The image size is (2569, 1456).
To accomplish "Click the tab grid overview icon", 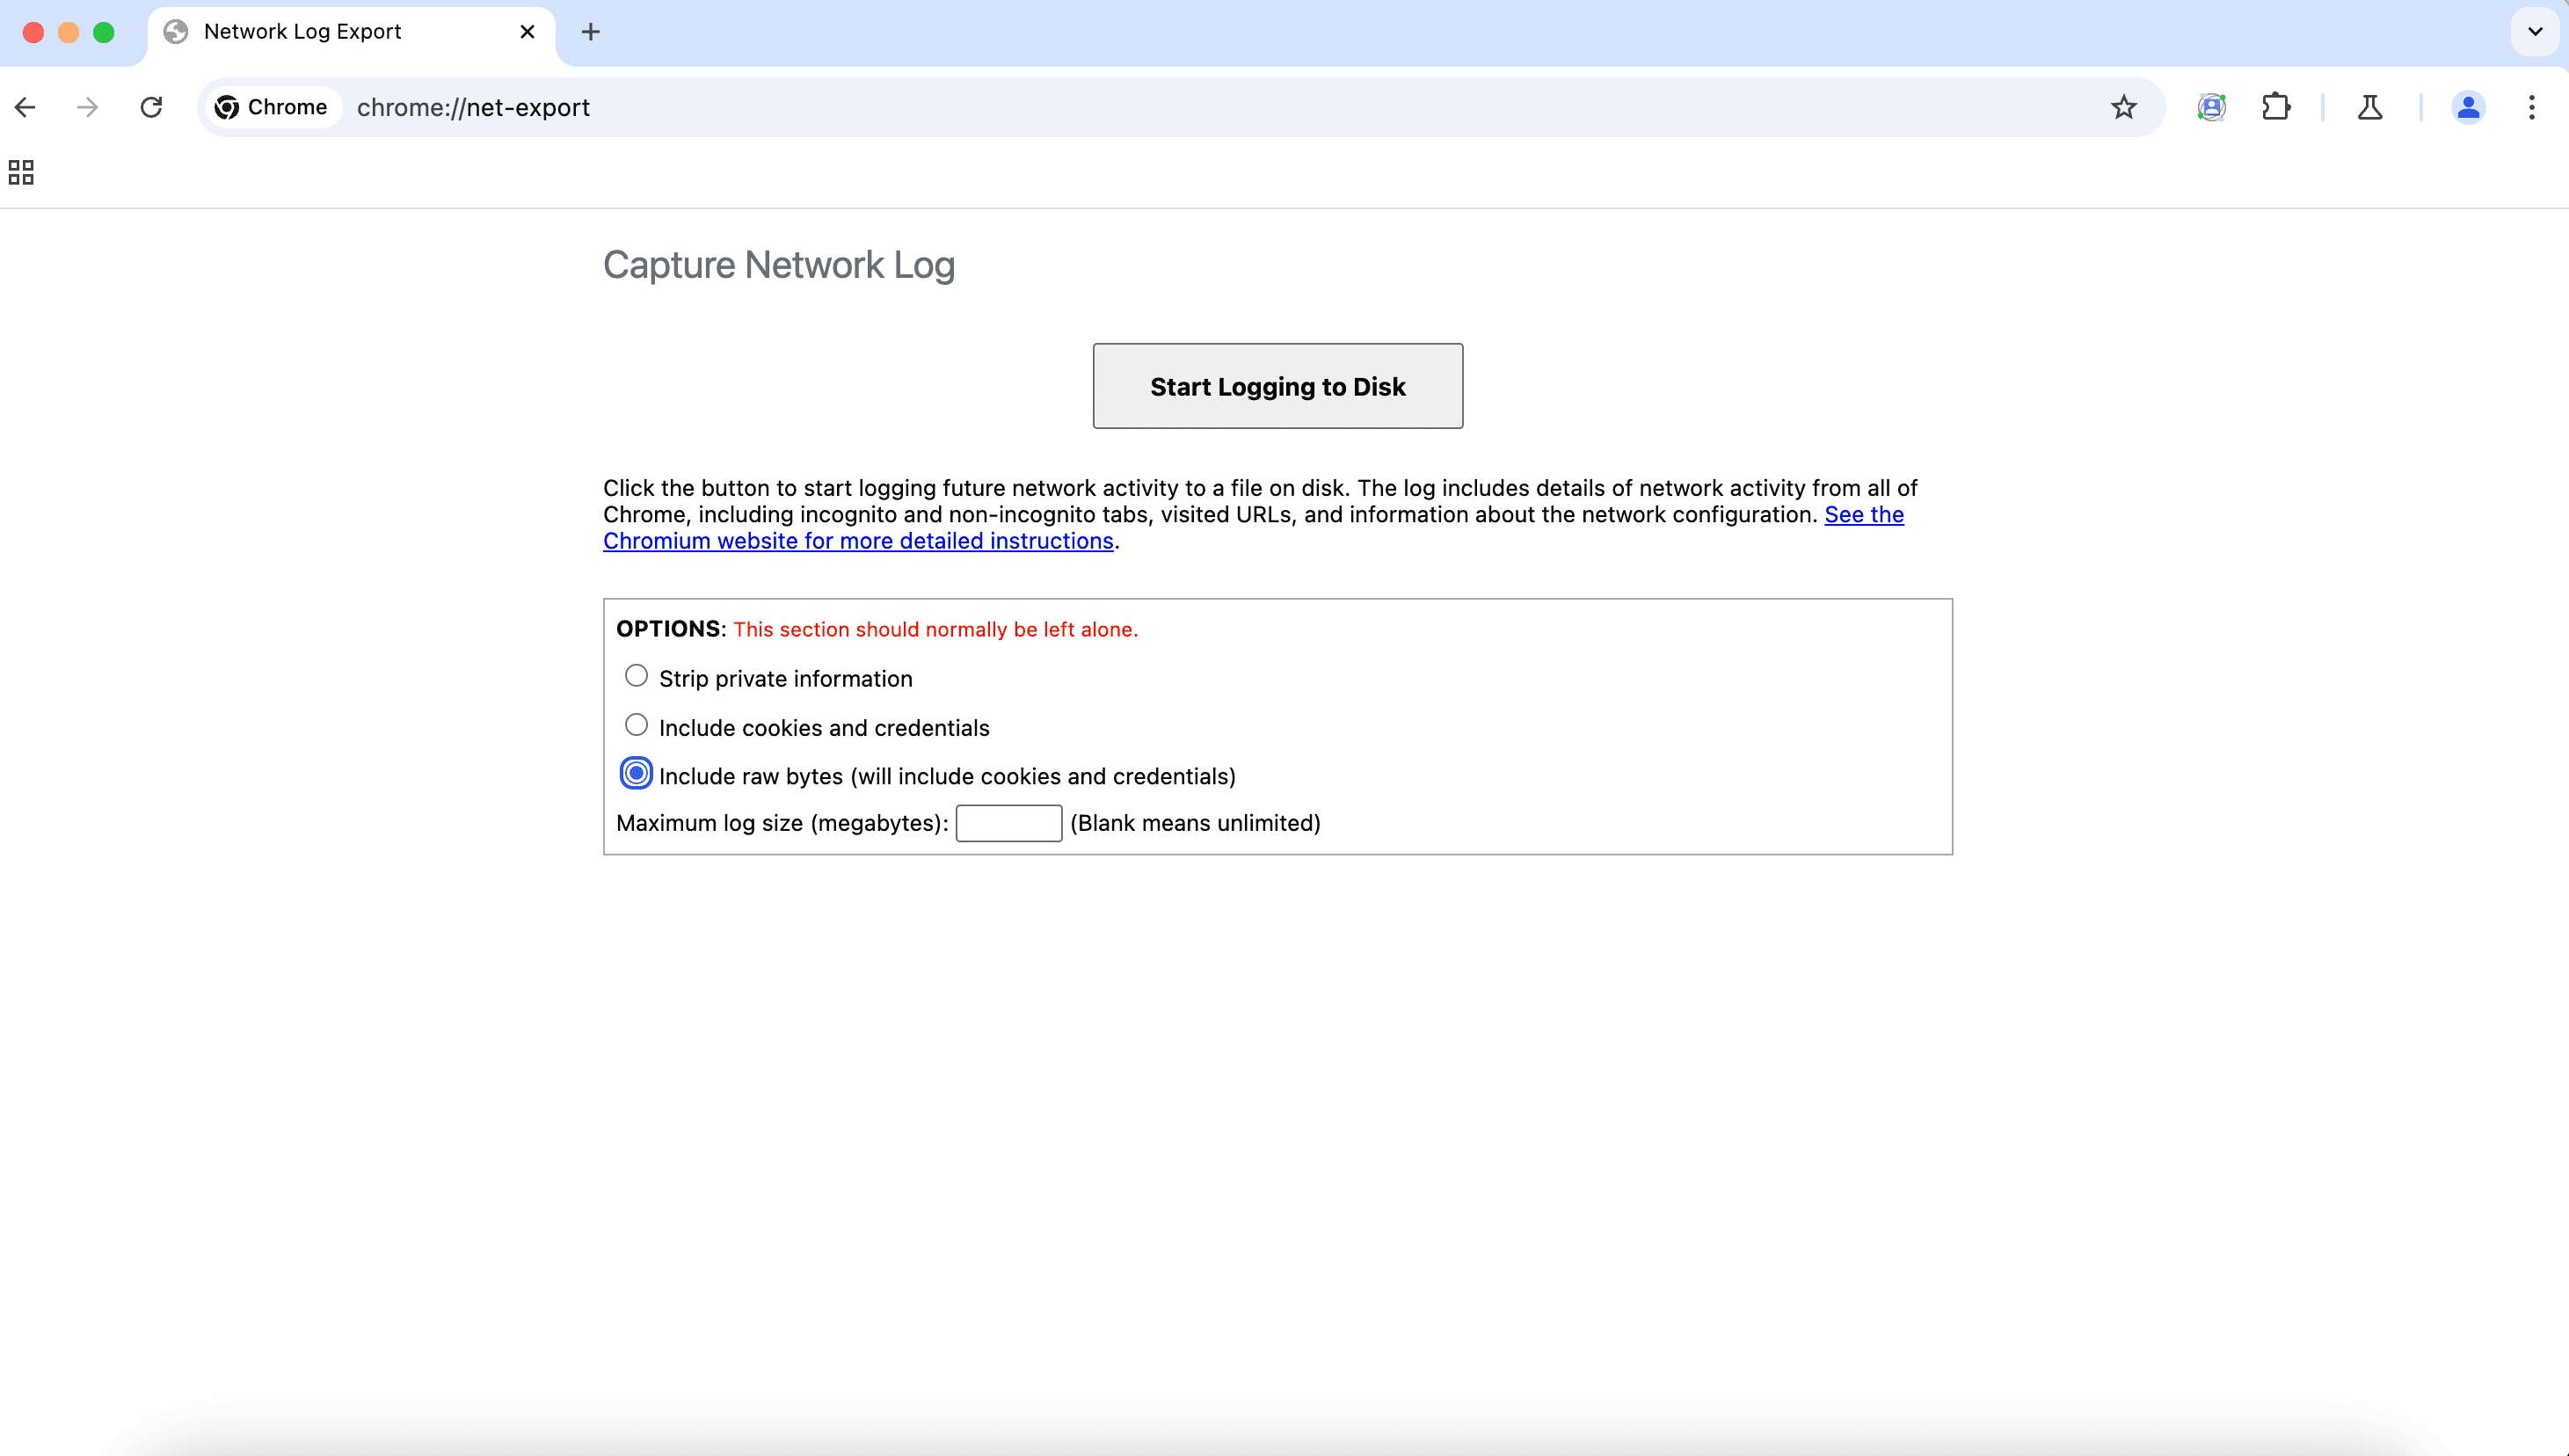I will (x=21, y=171).
